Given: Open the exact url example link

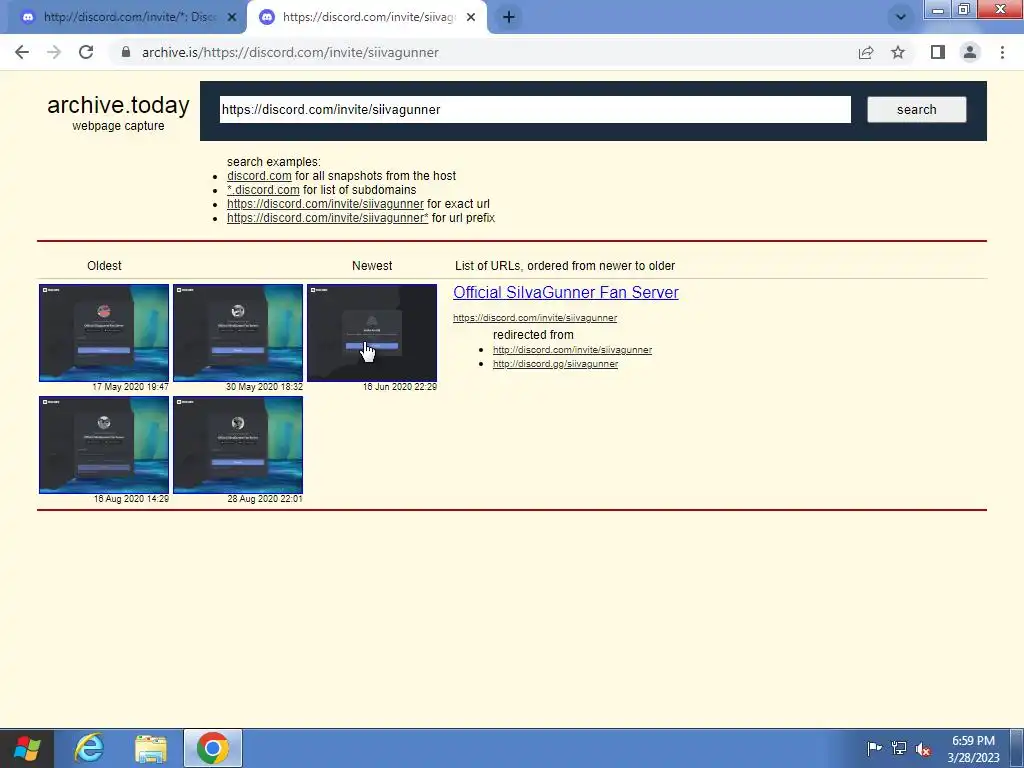Looking at the screenshot, I should point(325,204).
